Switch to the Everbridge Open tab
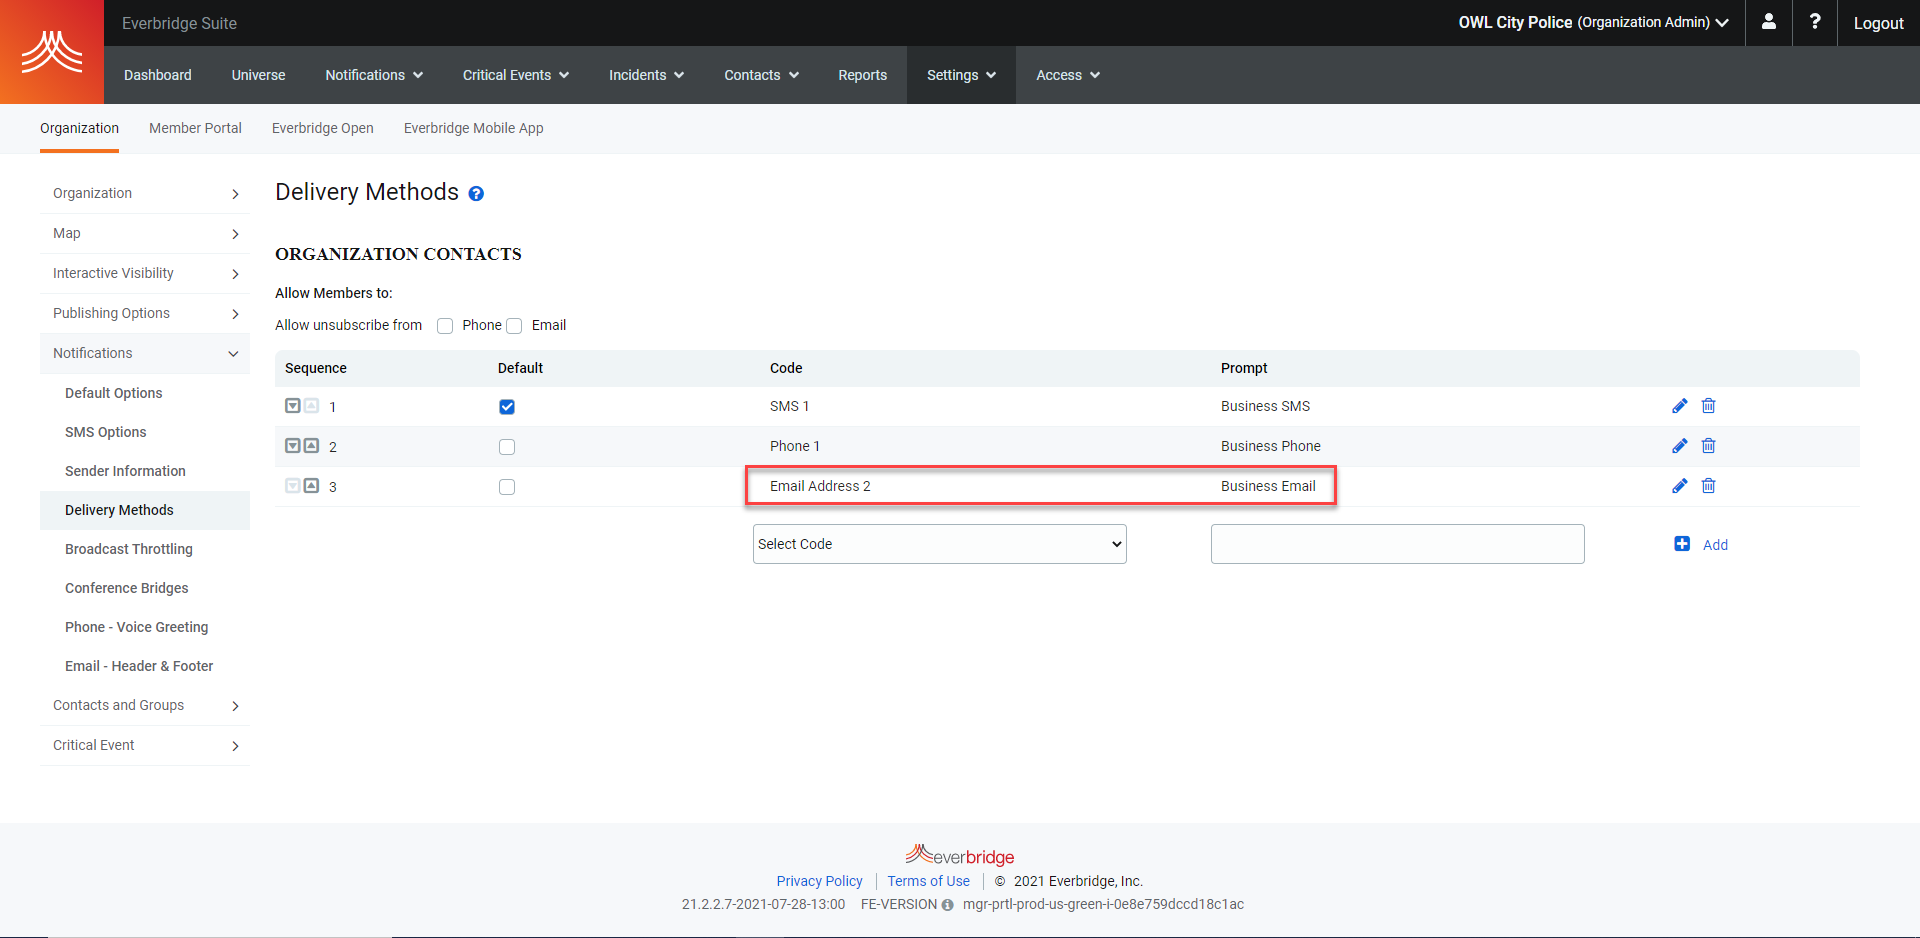The width and height of the screenshot is (1920, 938). (323, 128)
